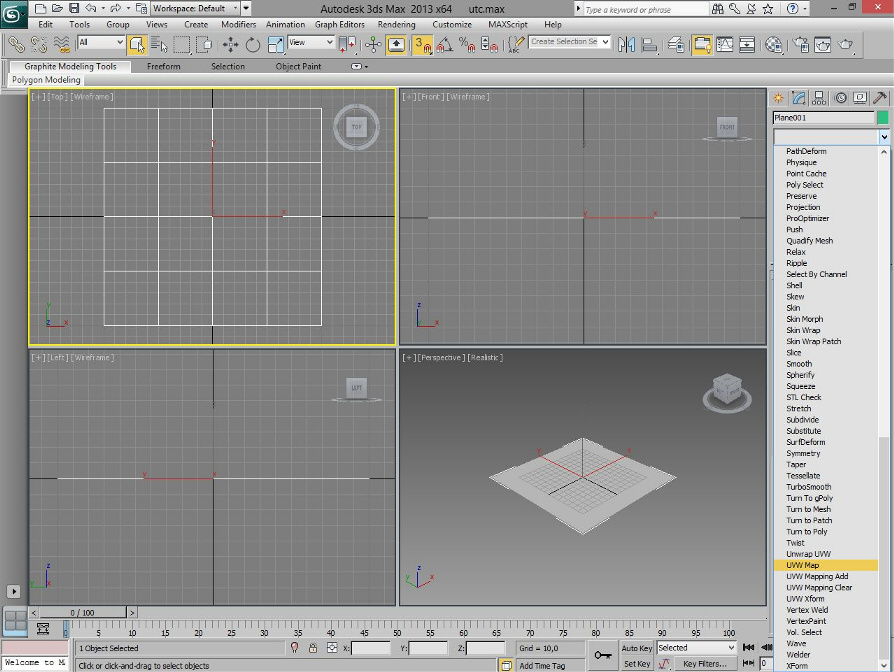Toggle 3D Snaps
Viewport: 894px width, 672px height.
point(422,44)
